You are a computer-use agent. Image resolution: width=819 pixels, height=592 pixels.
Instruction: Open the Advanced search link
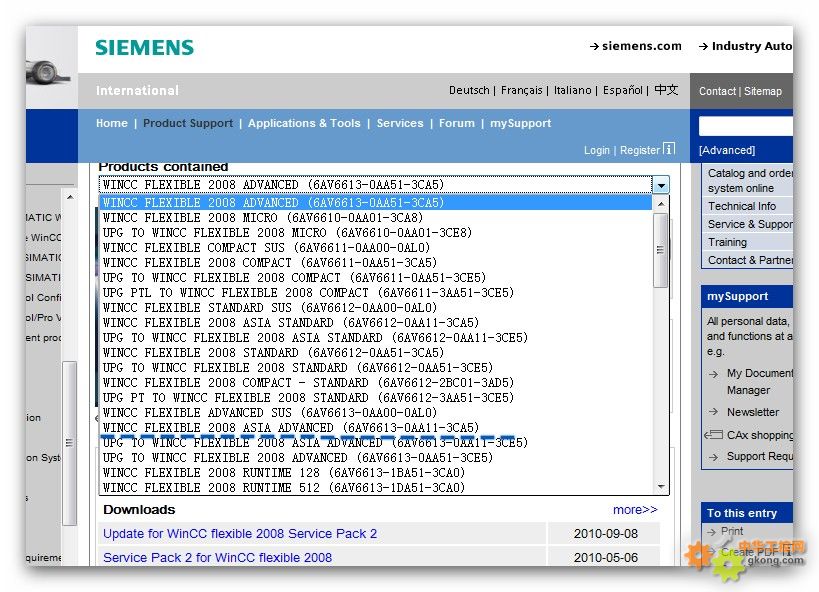(727, 150)
